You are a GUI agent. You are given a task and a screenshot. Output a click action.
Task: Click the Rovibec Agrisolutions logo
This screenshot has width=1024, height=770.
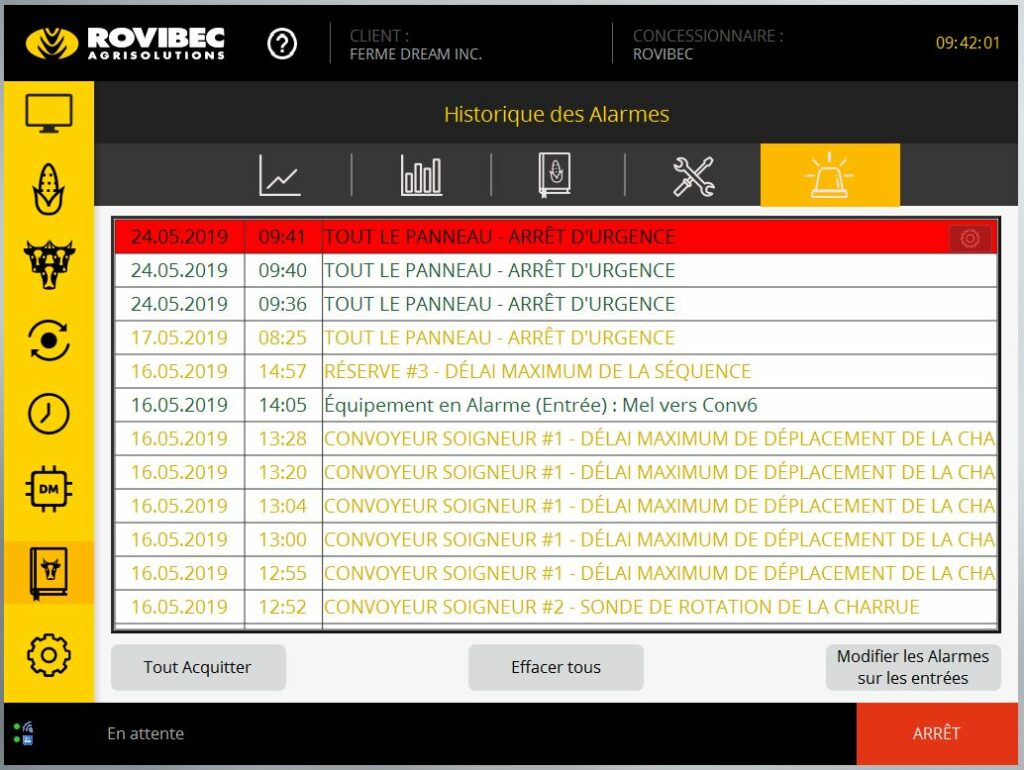(125, 44)
